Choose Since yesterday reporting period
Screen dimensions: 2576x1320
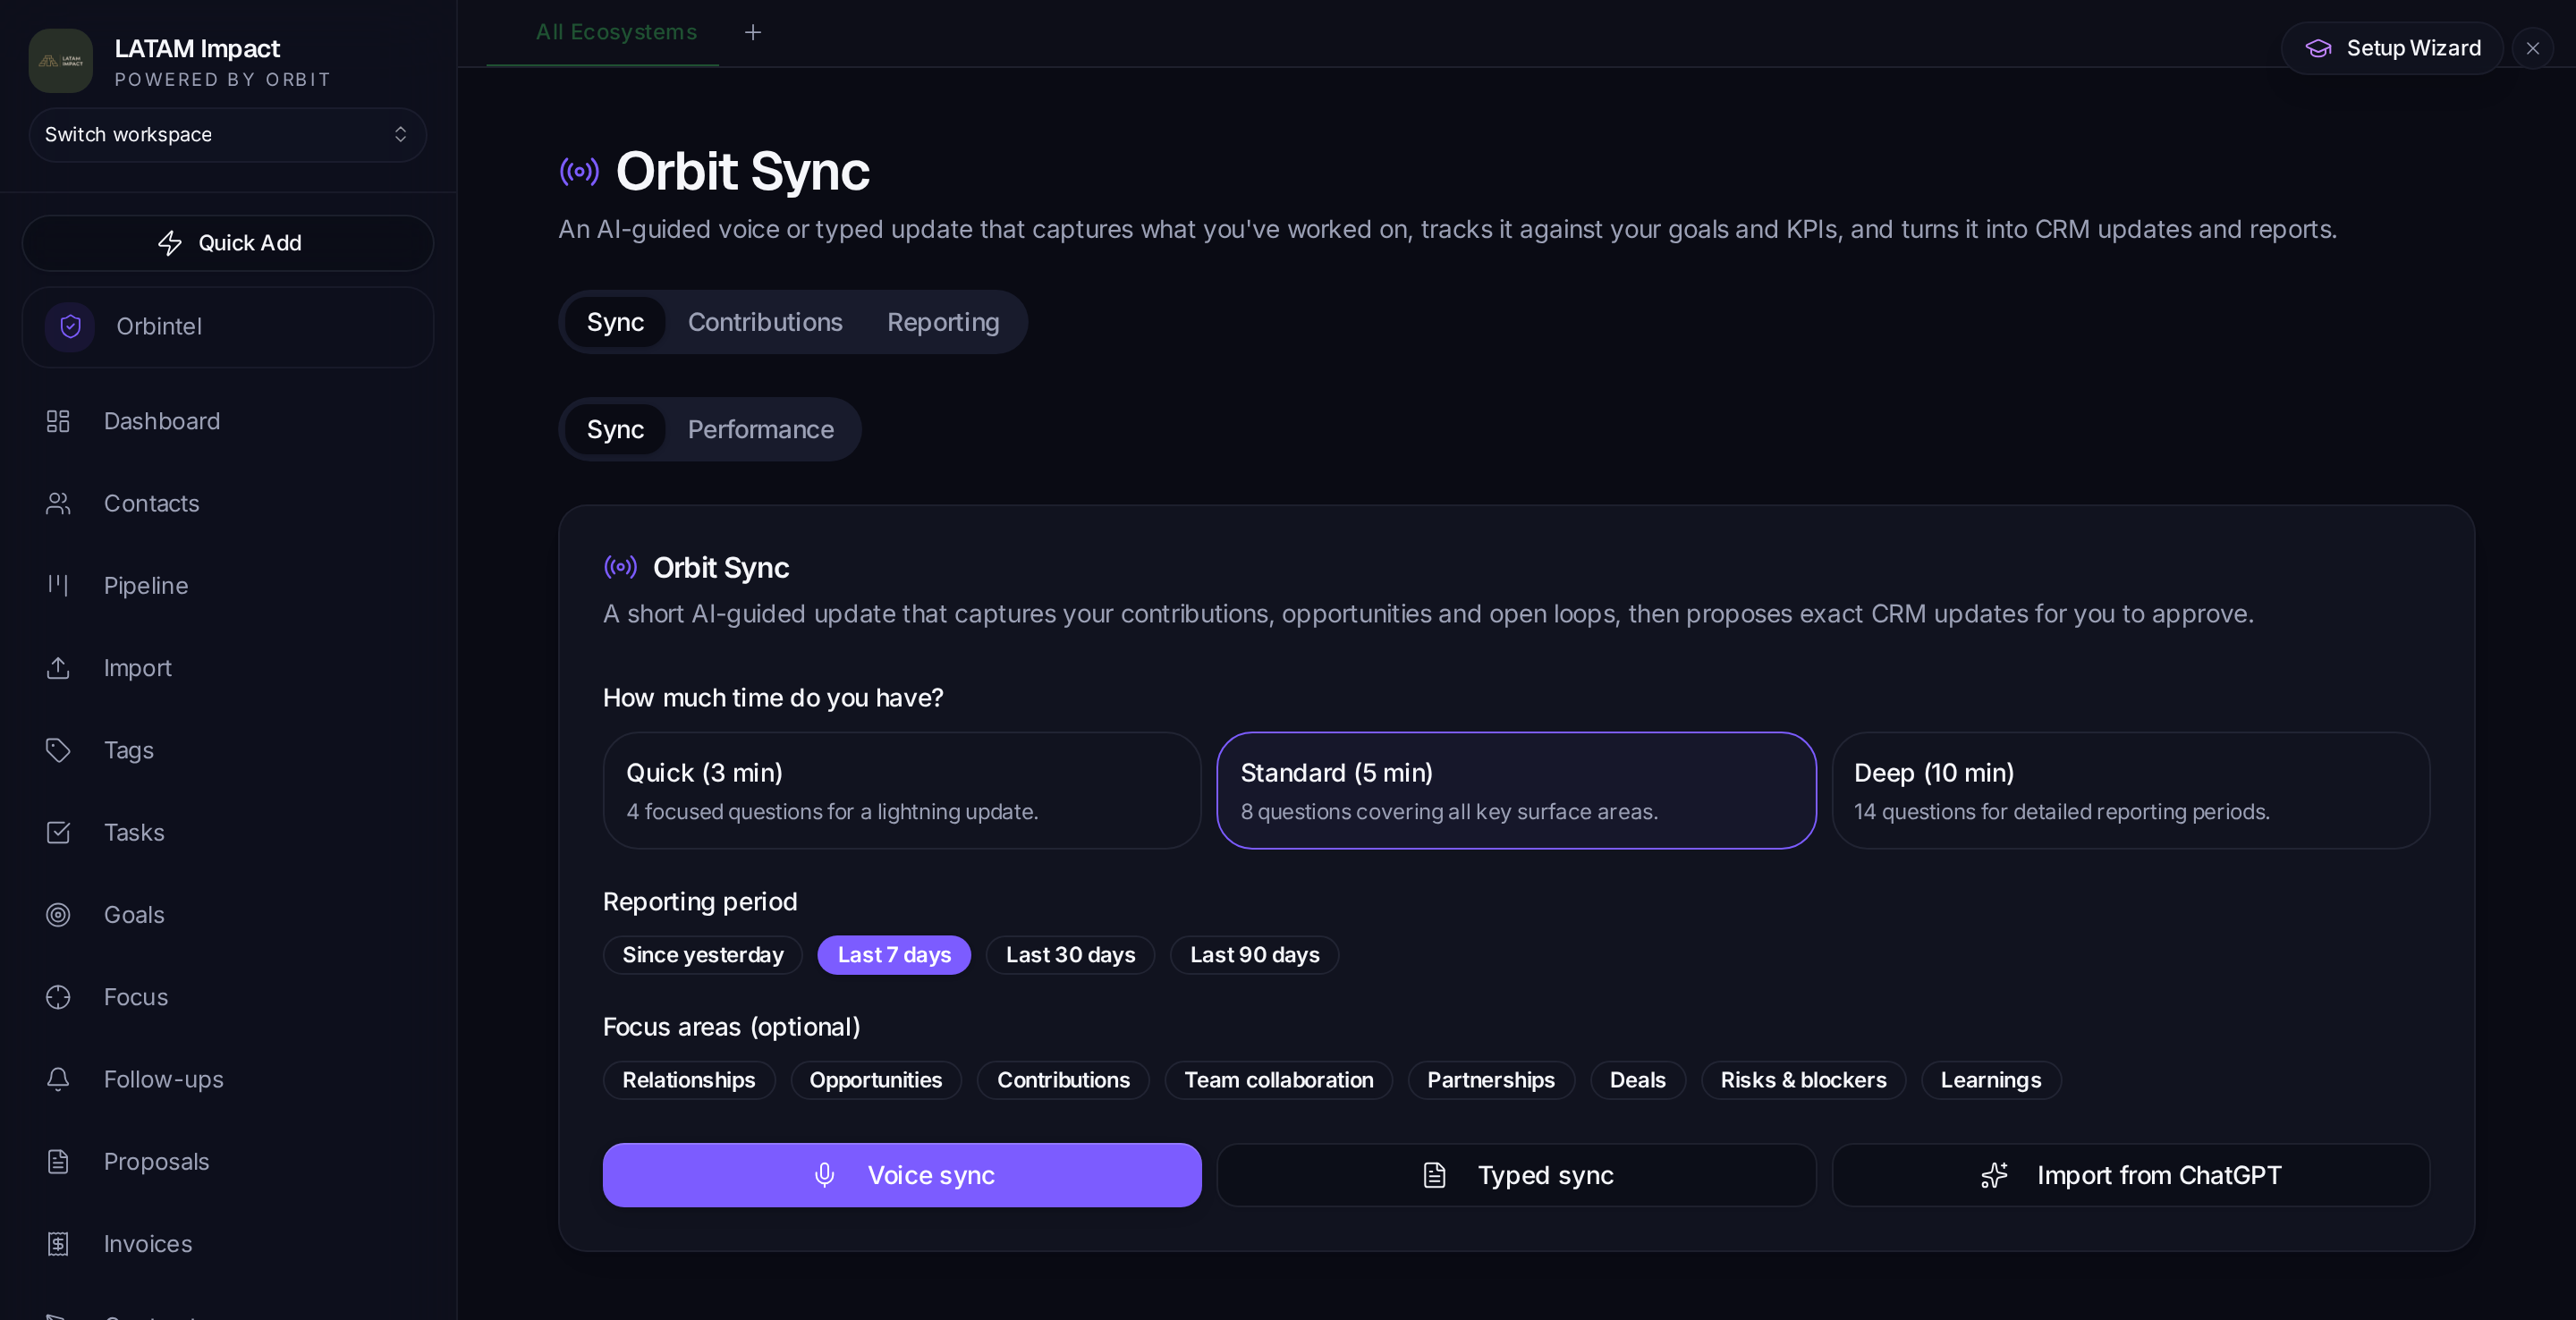(x=702, y=955)
